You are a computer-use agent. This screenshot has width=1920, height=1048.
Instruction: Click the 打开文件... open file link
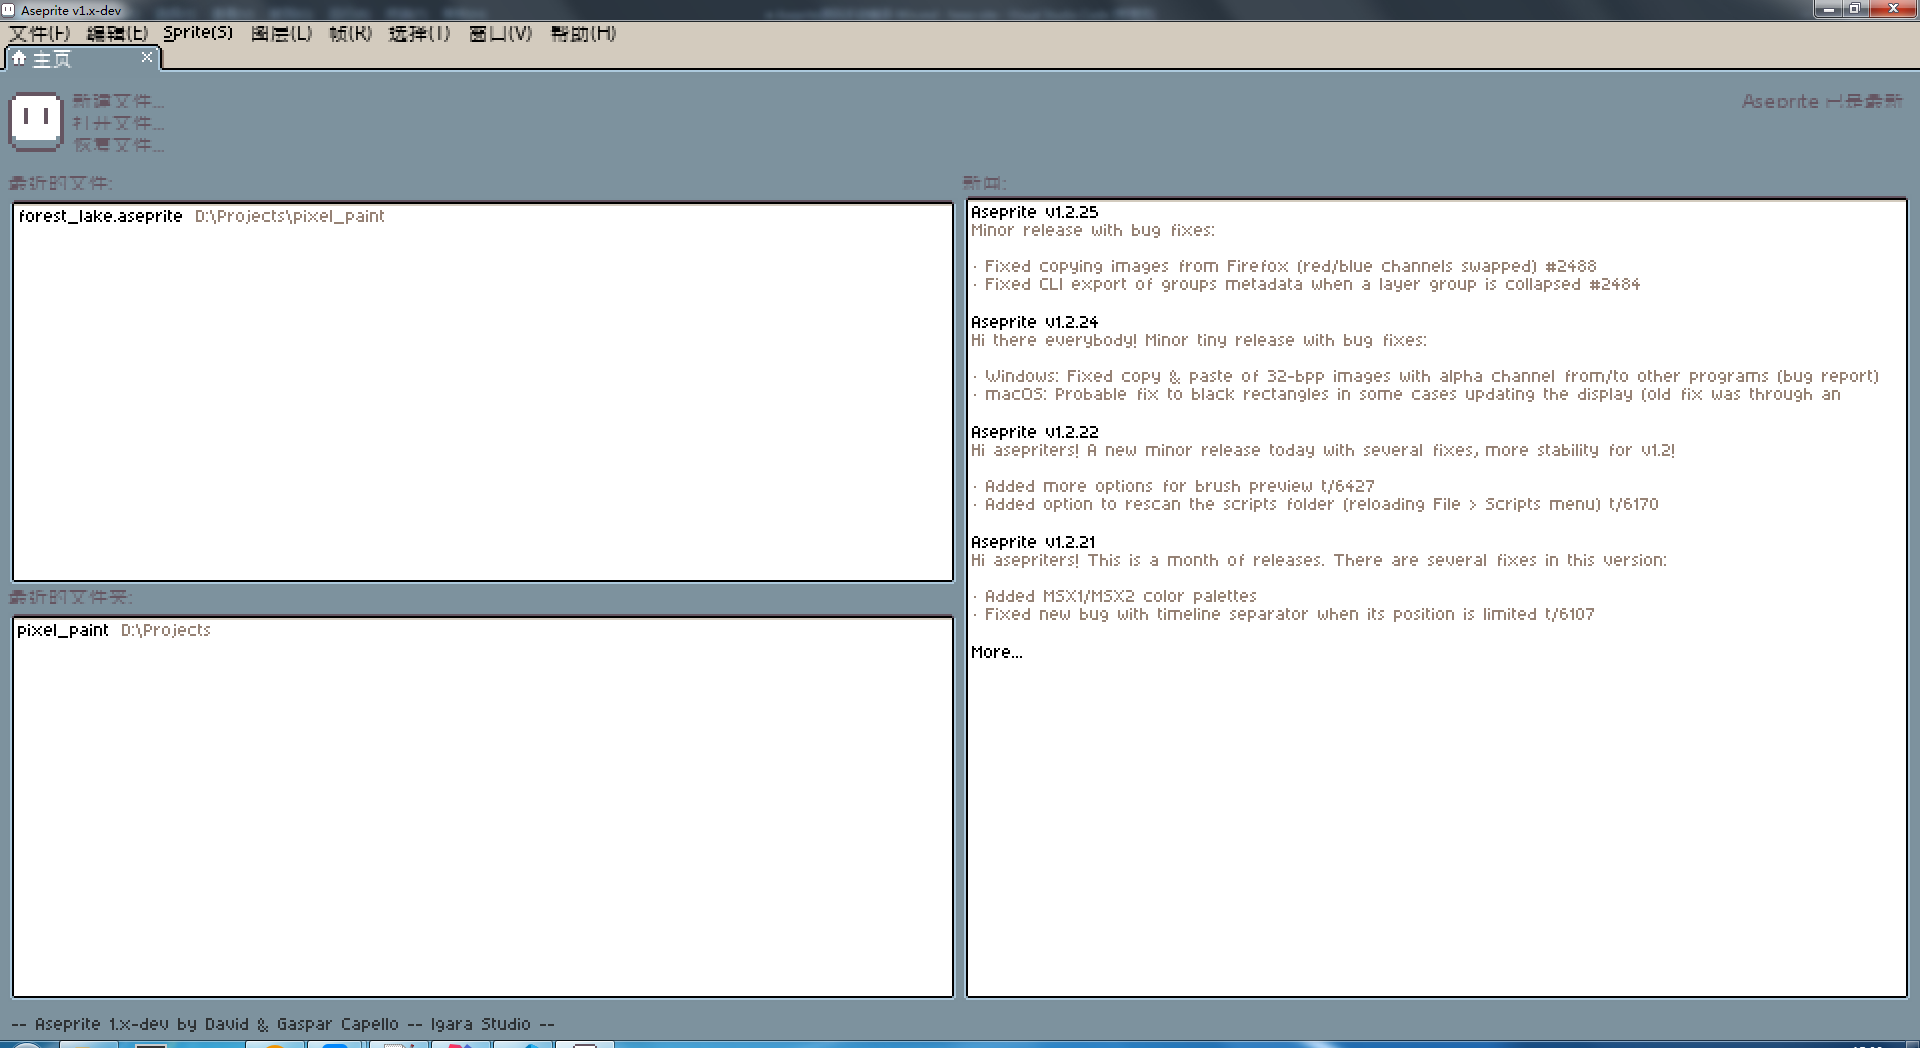coord(118,123)
